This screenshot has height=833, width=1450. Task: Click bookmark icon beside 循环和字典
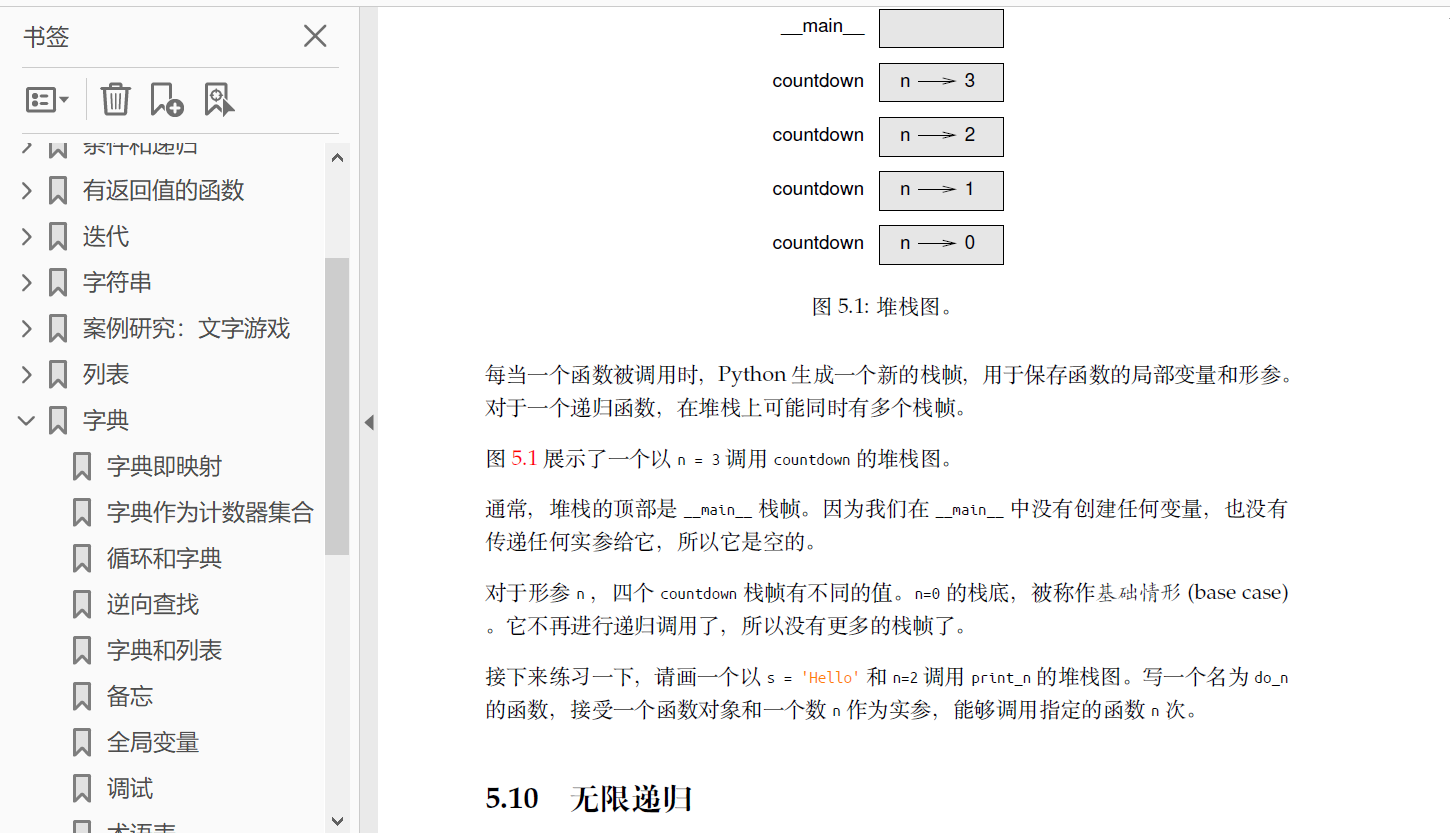[82, 558]
